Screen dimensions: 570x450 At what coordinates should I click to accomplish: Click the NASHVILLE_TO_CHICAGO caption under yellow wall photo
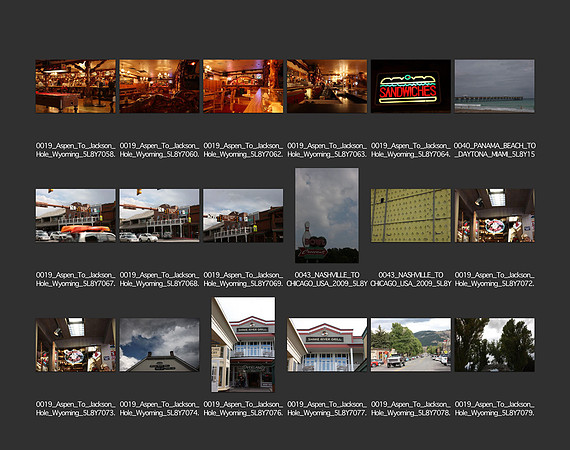tap(411, 279)
